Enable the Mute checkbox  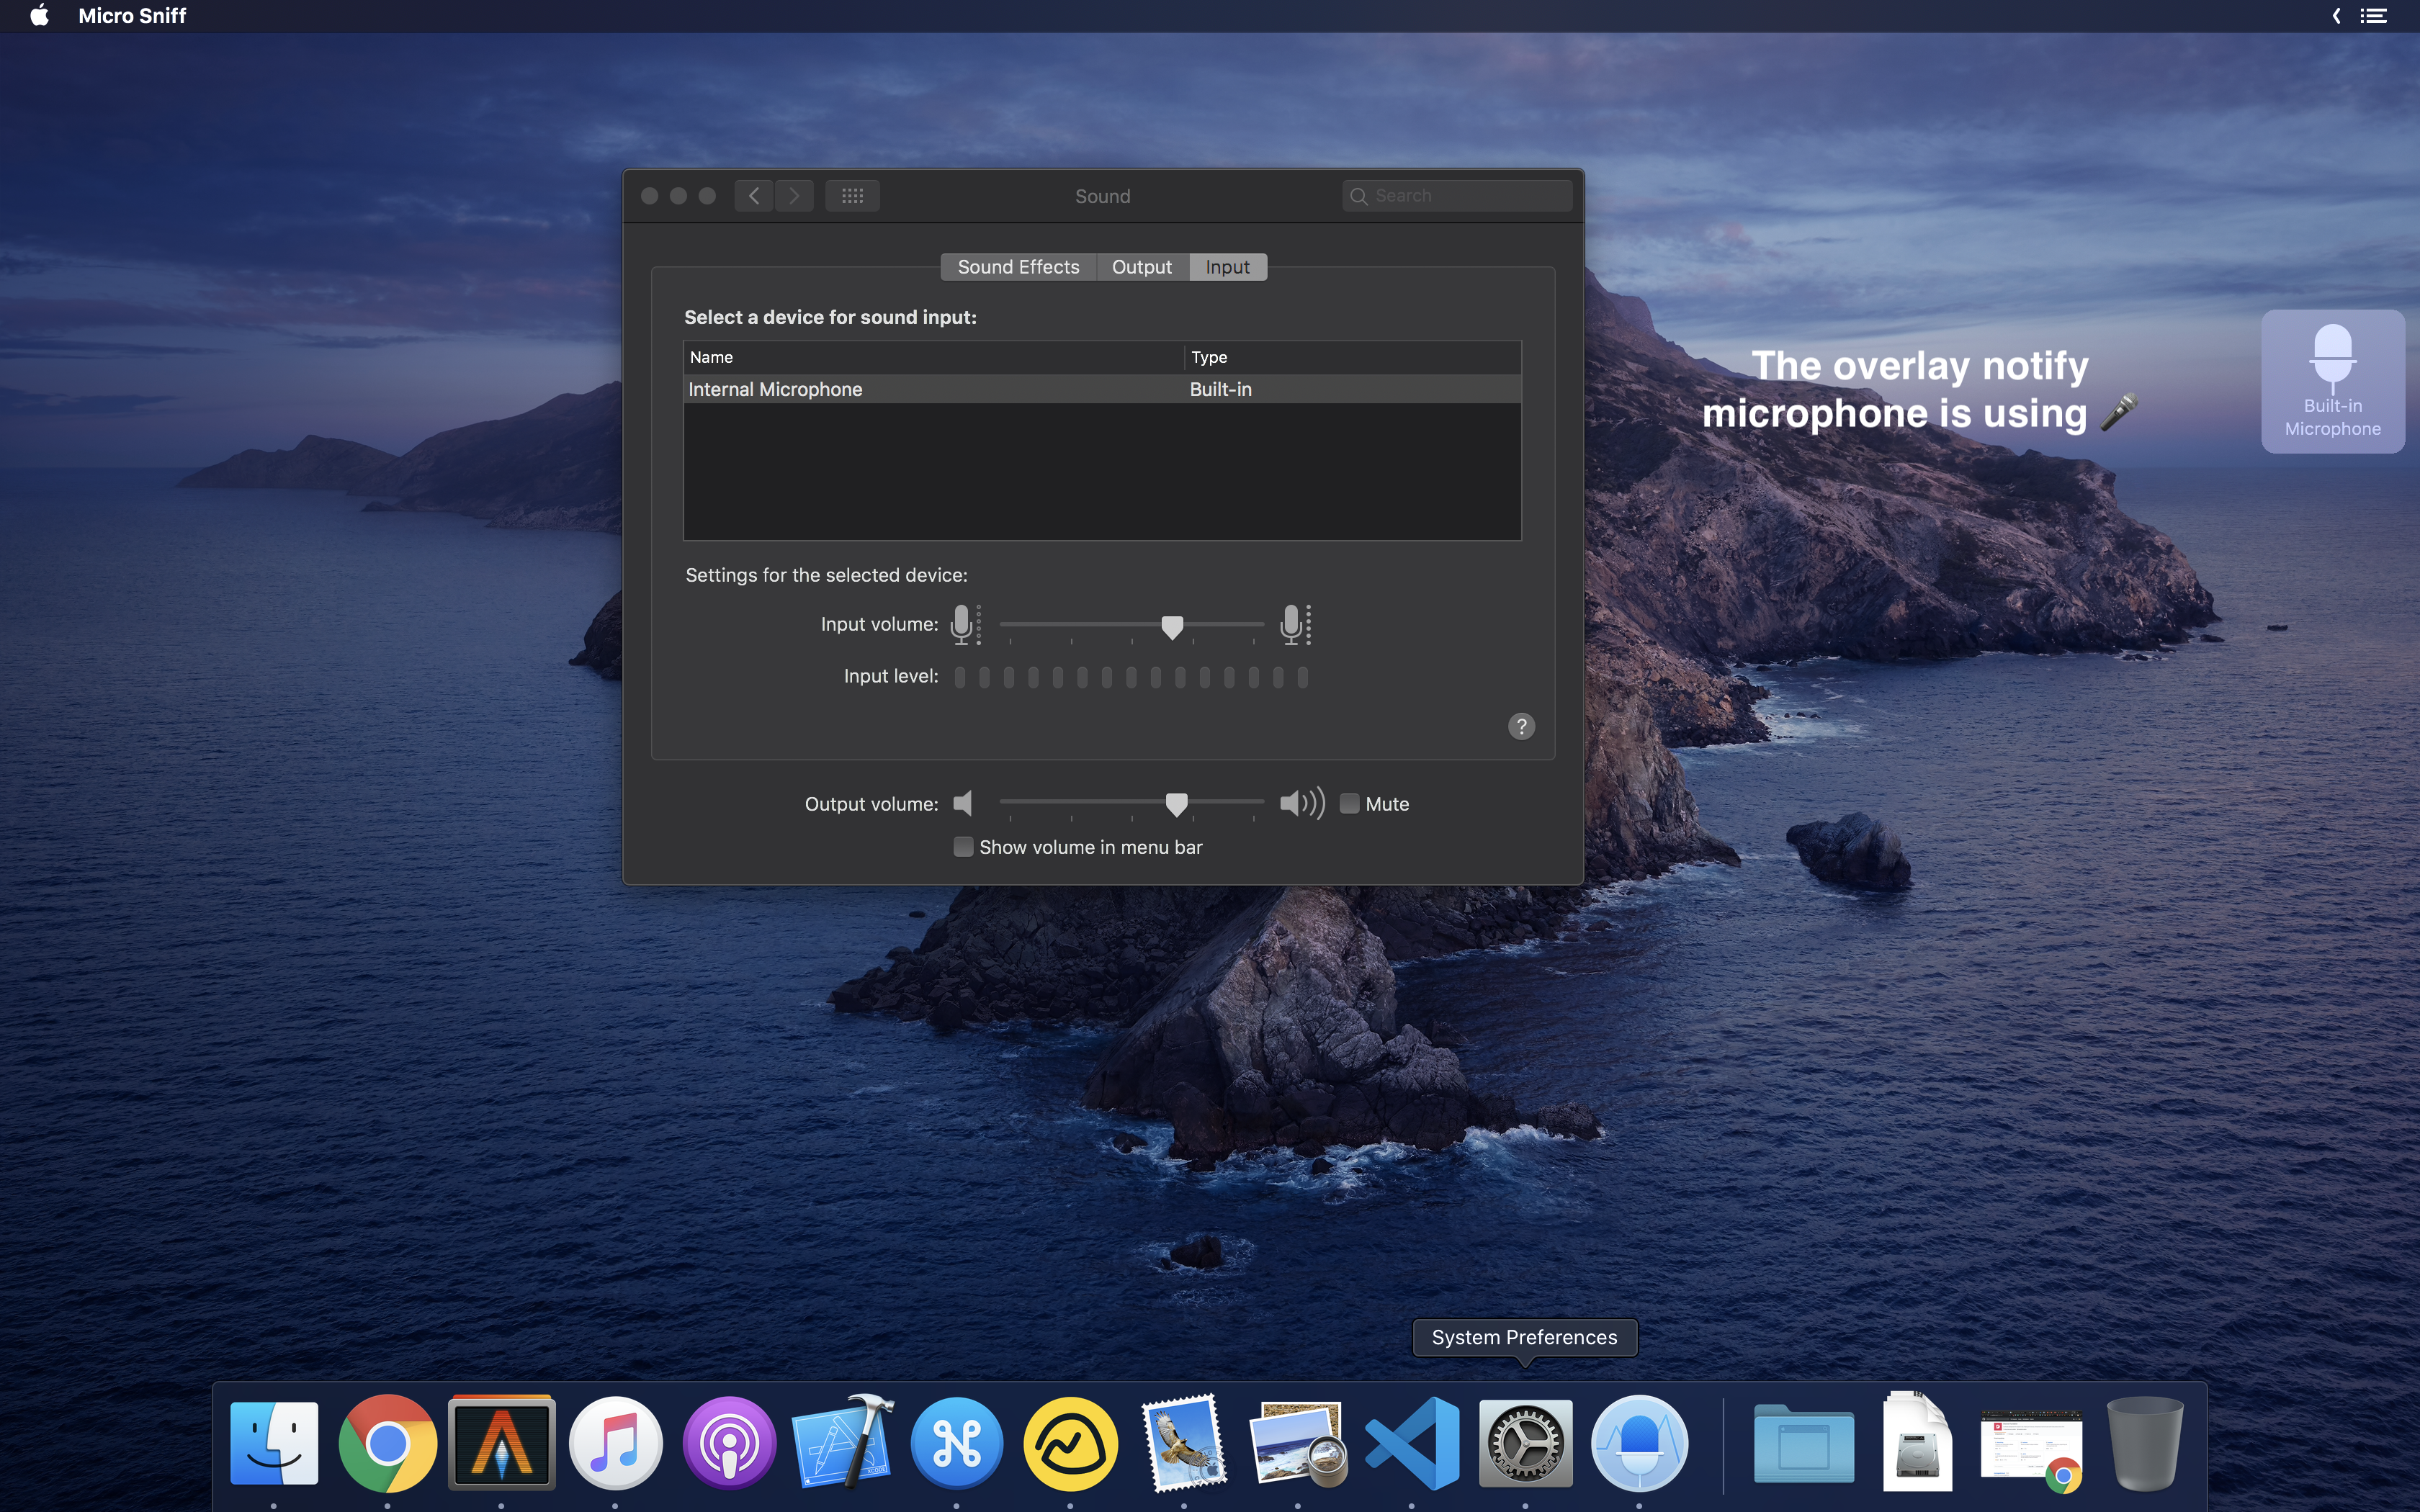click(x=1349, y=804)
